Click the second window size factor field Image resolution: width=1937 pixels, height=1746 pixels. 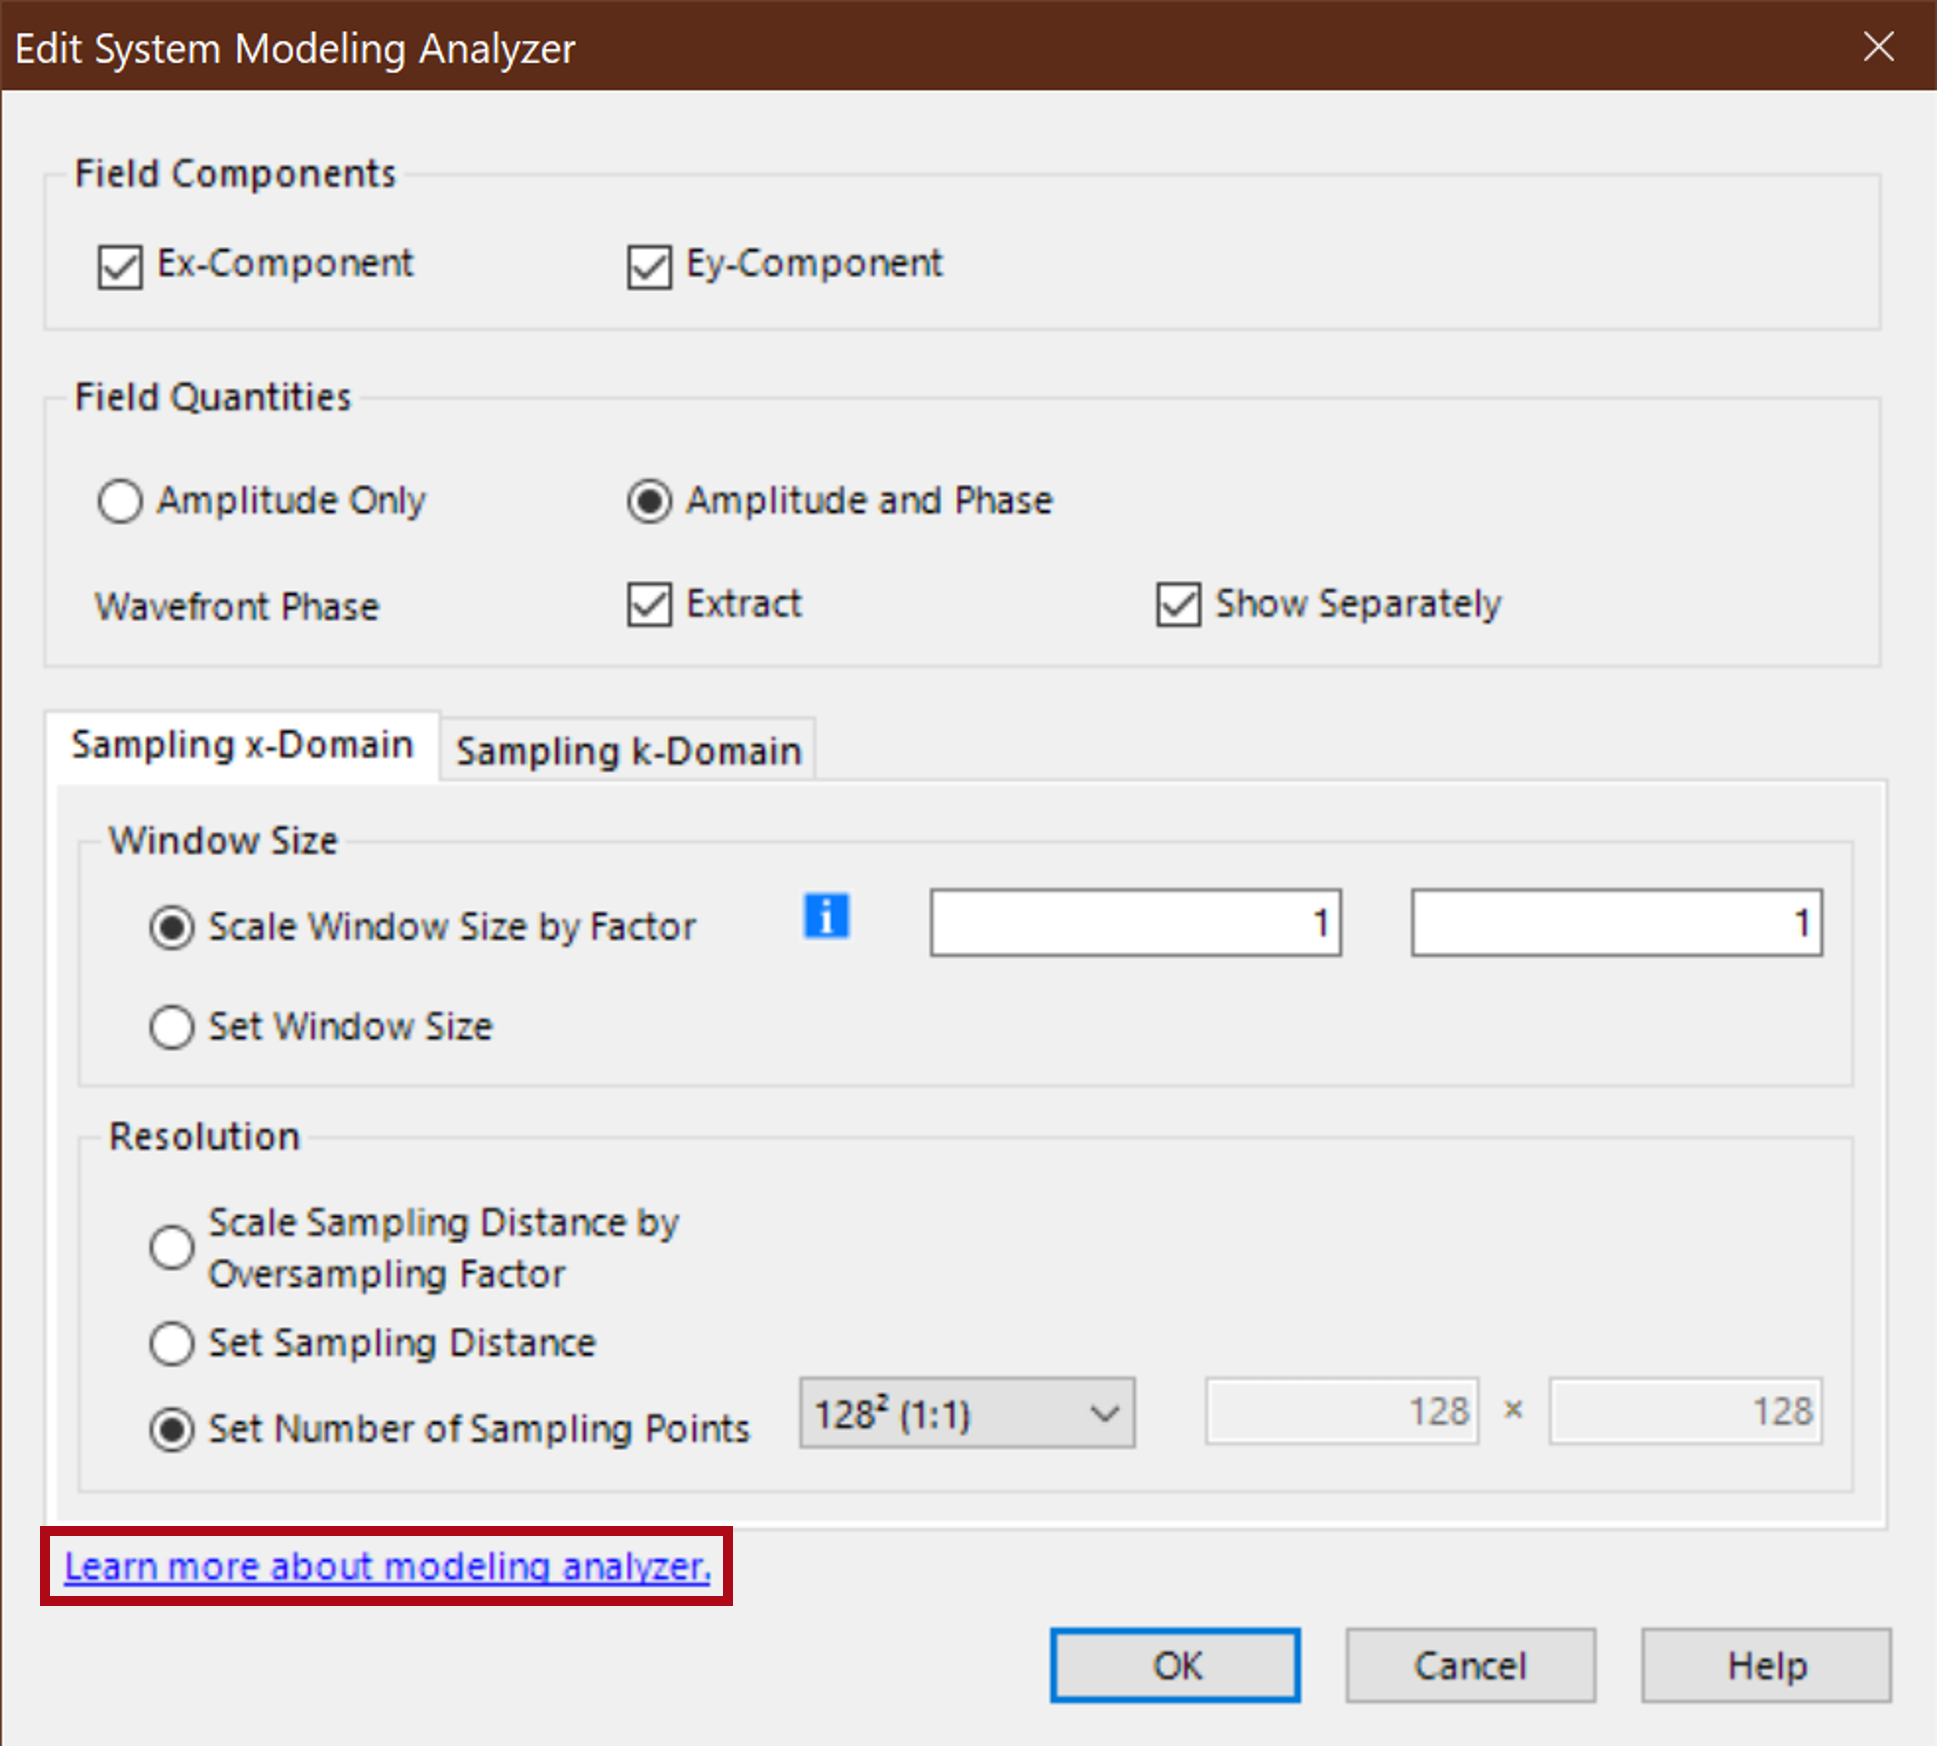pos(1617,922)
